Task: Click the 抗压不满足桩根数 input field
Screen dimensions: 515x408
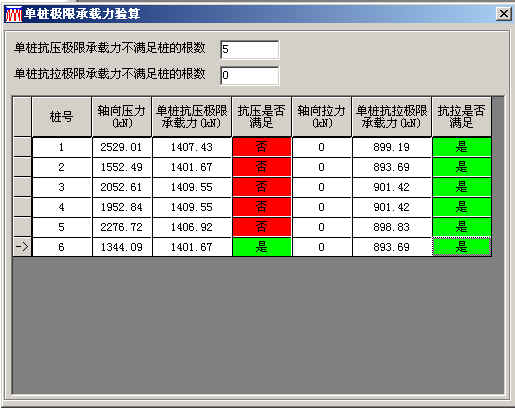Action: coord(250,49)
